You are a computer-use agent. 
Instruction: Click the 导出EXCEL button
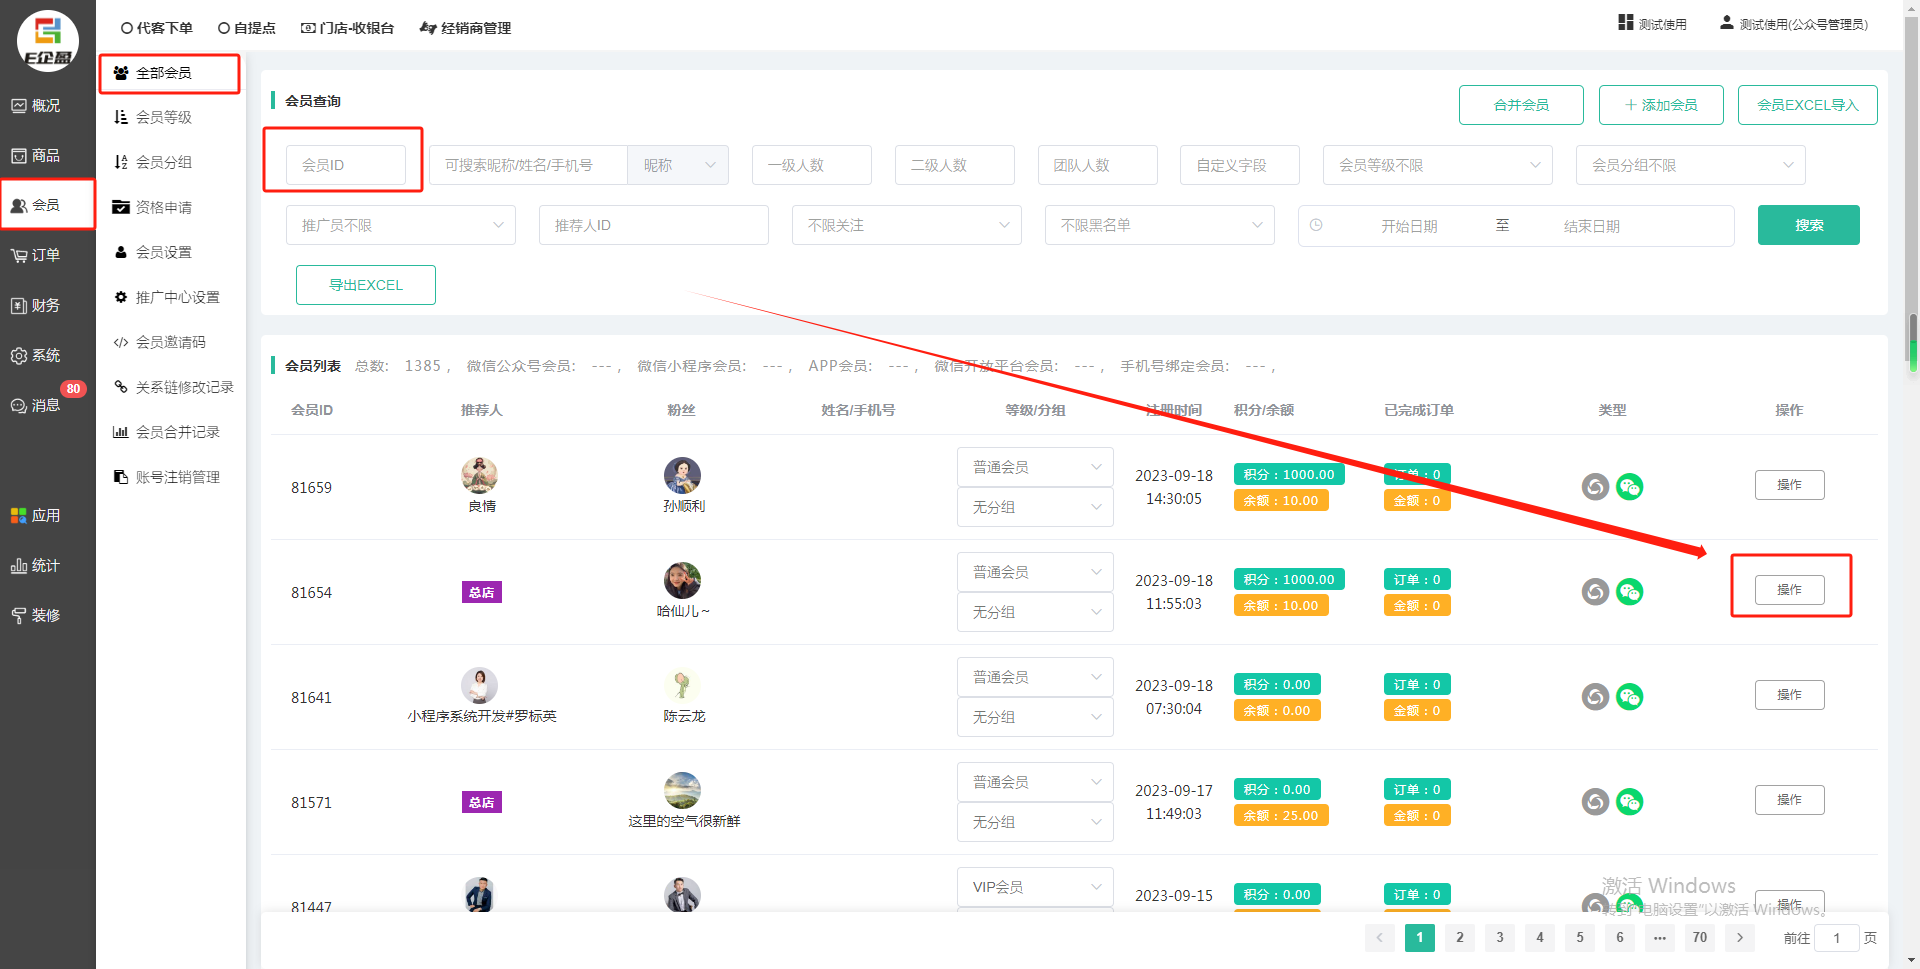tap(366, 285)
